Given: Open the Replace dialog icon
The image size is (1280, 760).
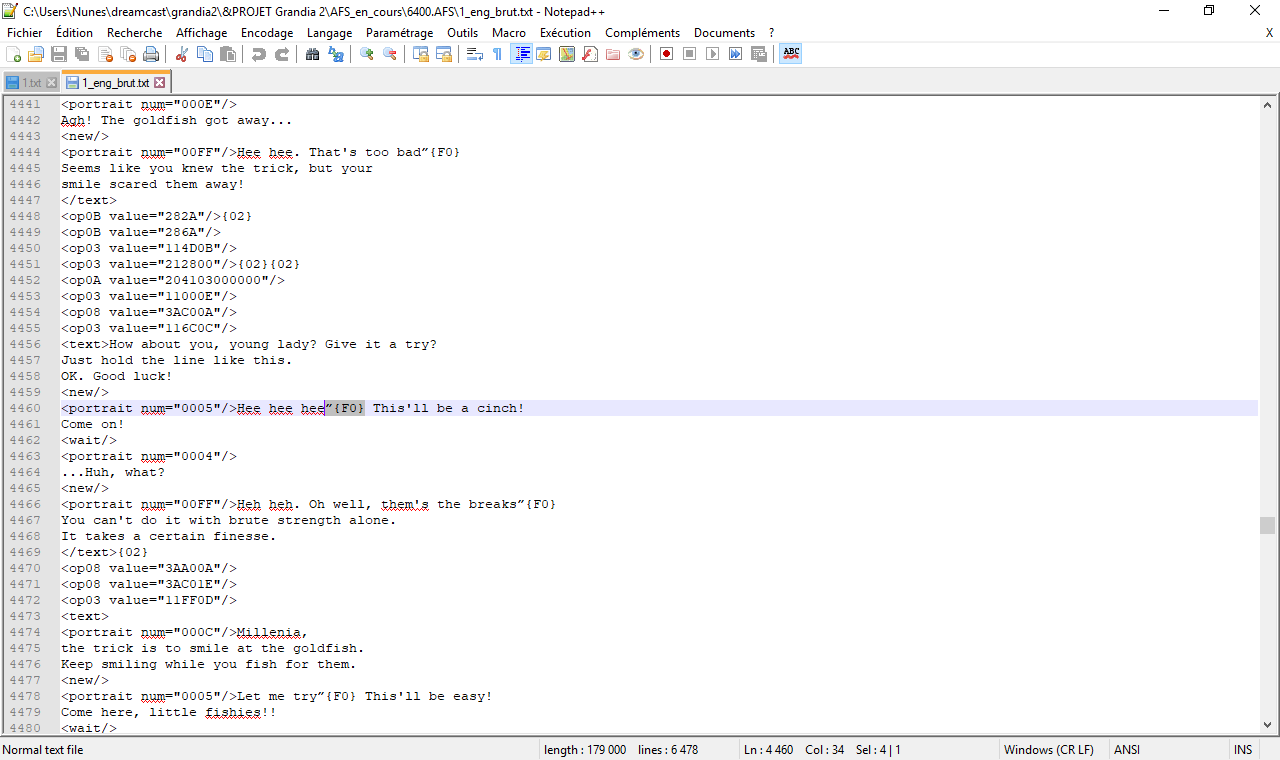Looking at the screenshot, I should click(336, 54).
